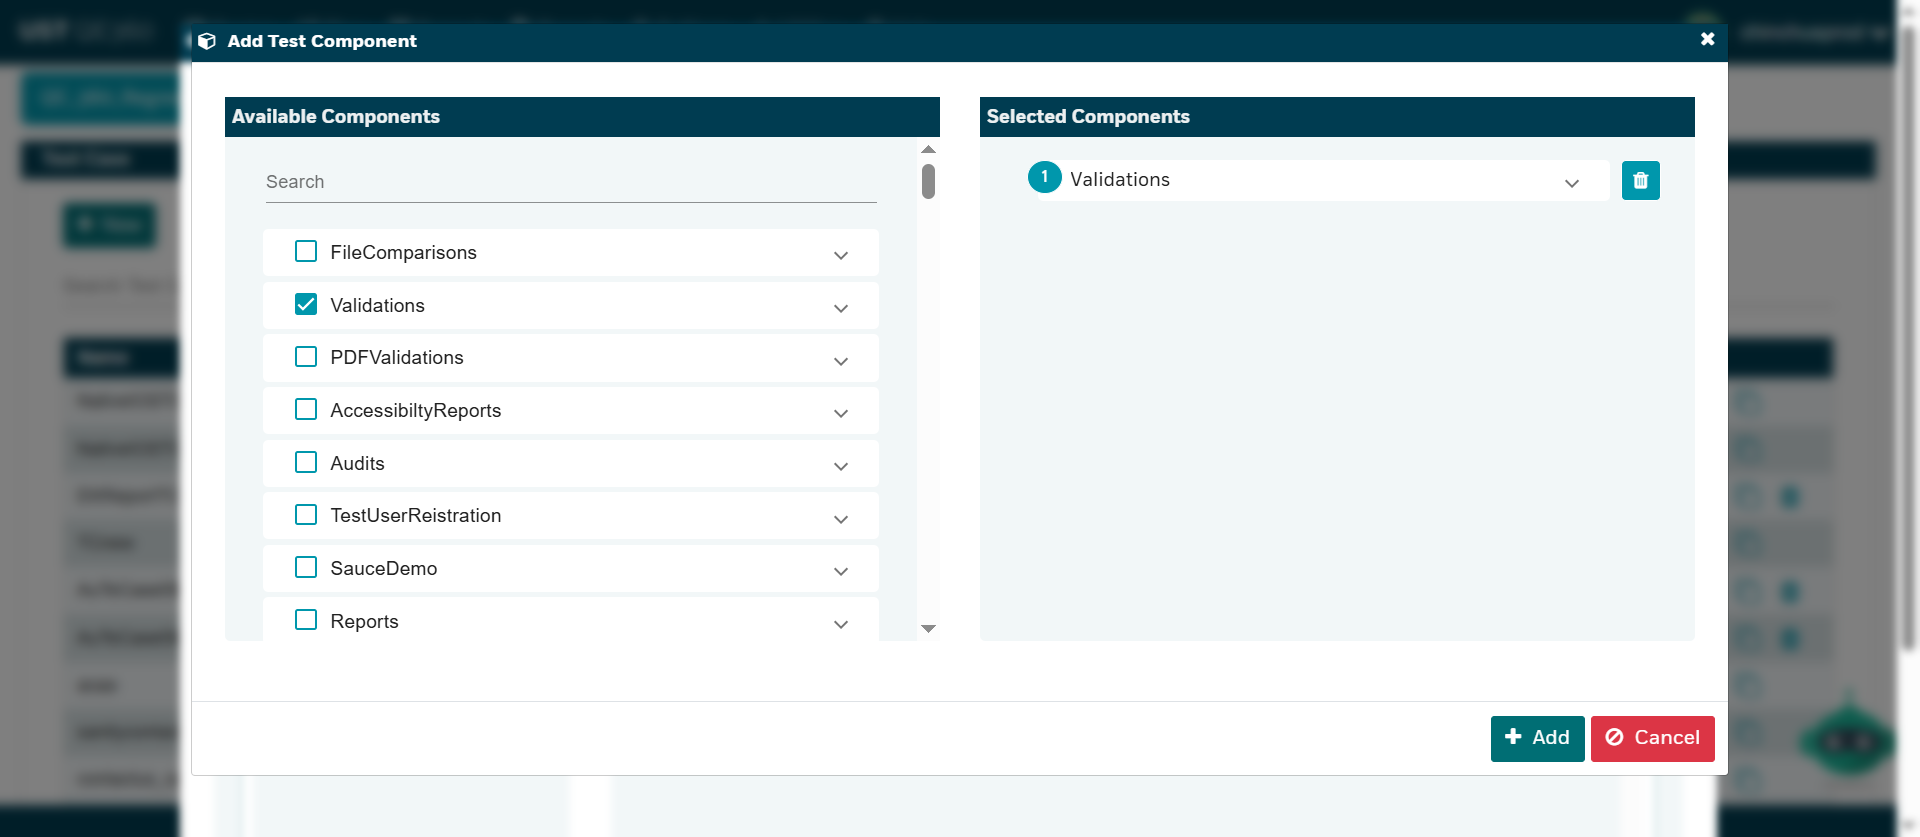Expand the selected Validations dropdown arrow
The image size is (1920, 837).
1572,183
